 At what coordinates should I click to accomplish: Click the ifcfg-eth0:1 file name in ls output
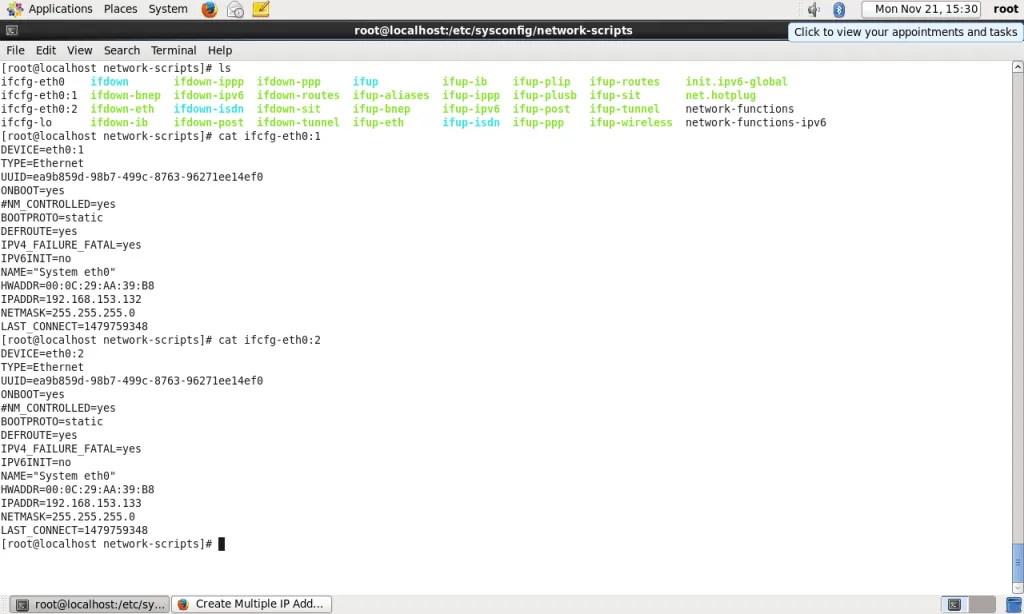(39, 95)
